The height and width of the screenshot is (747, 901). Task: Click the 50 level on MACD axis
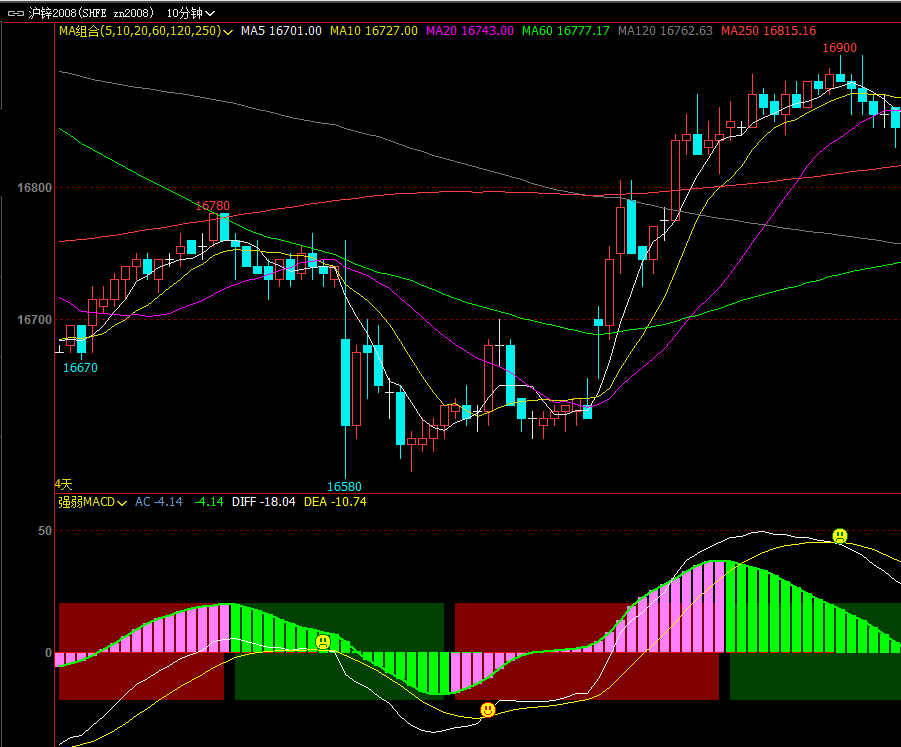click(x=45, y=531)
